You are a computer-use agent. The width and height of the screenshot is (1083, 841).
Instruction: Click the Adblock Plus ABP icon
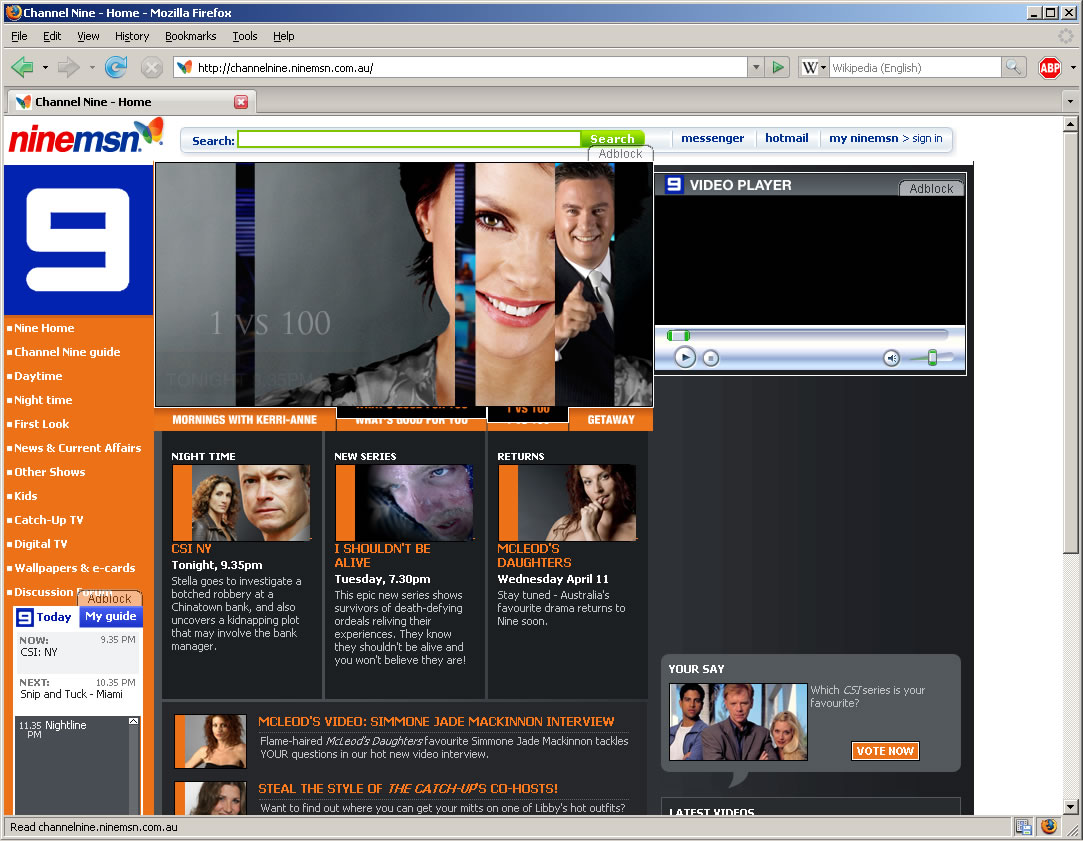(x=1049, y=67)
